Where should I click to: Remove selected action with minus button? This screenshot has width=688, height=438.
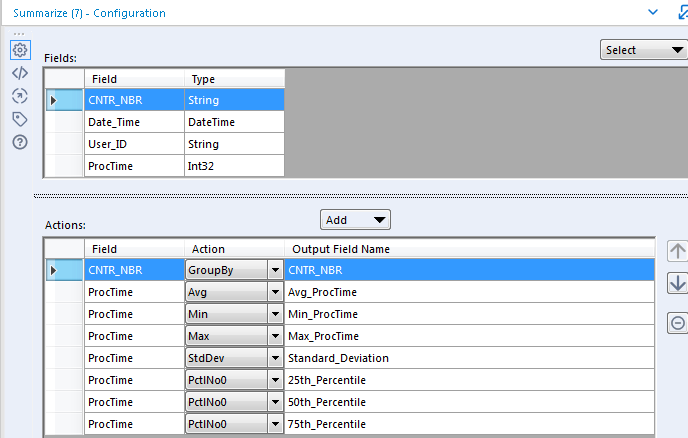(677, 323)
